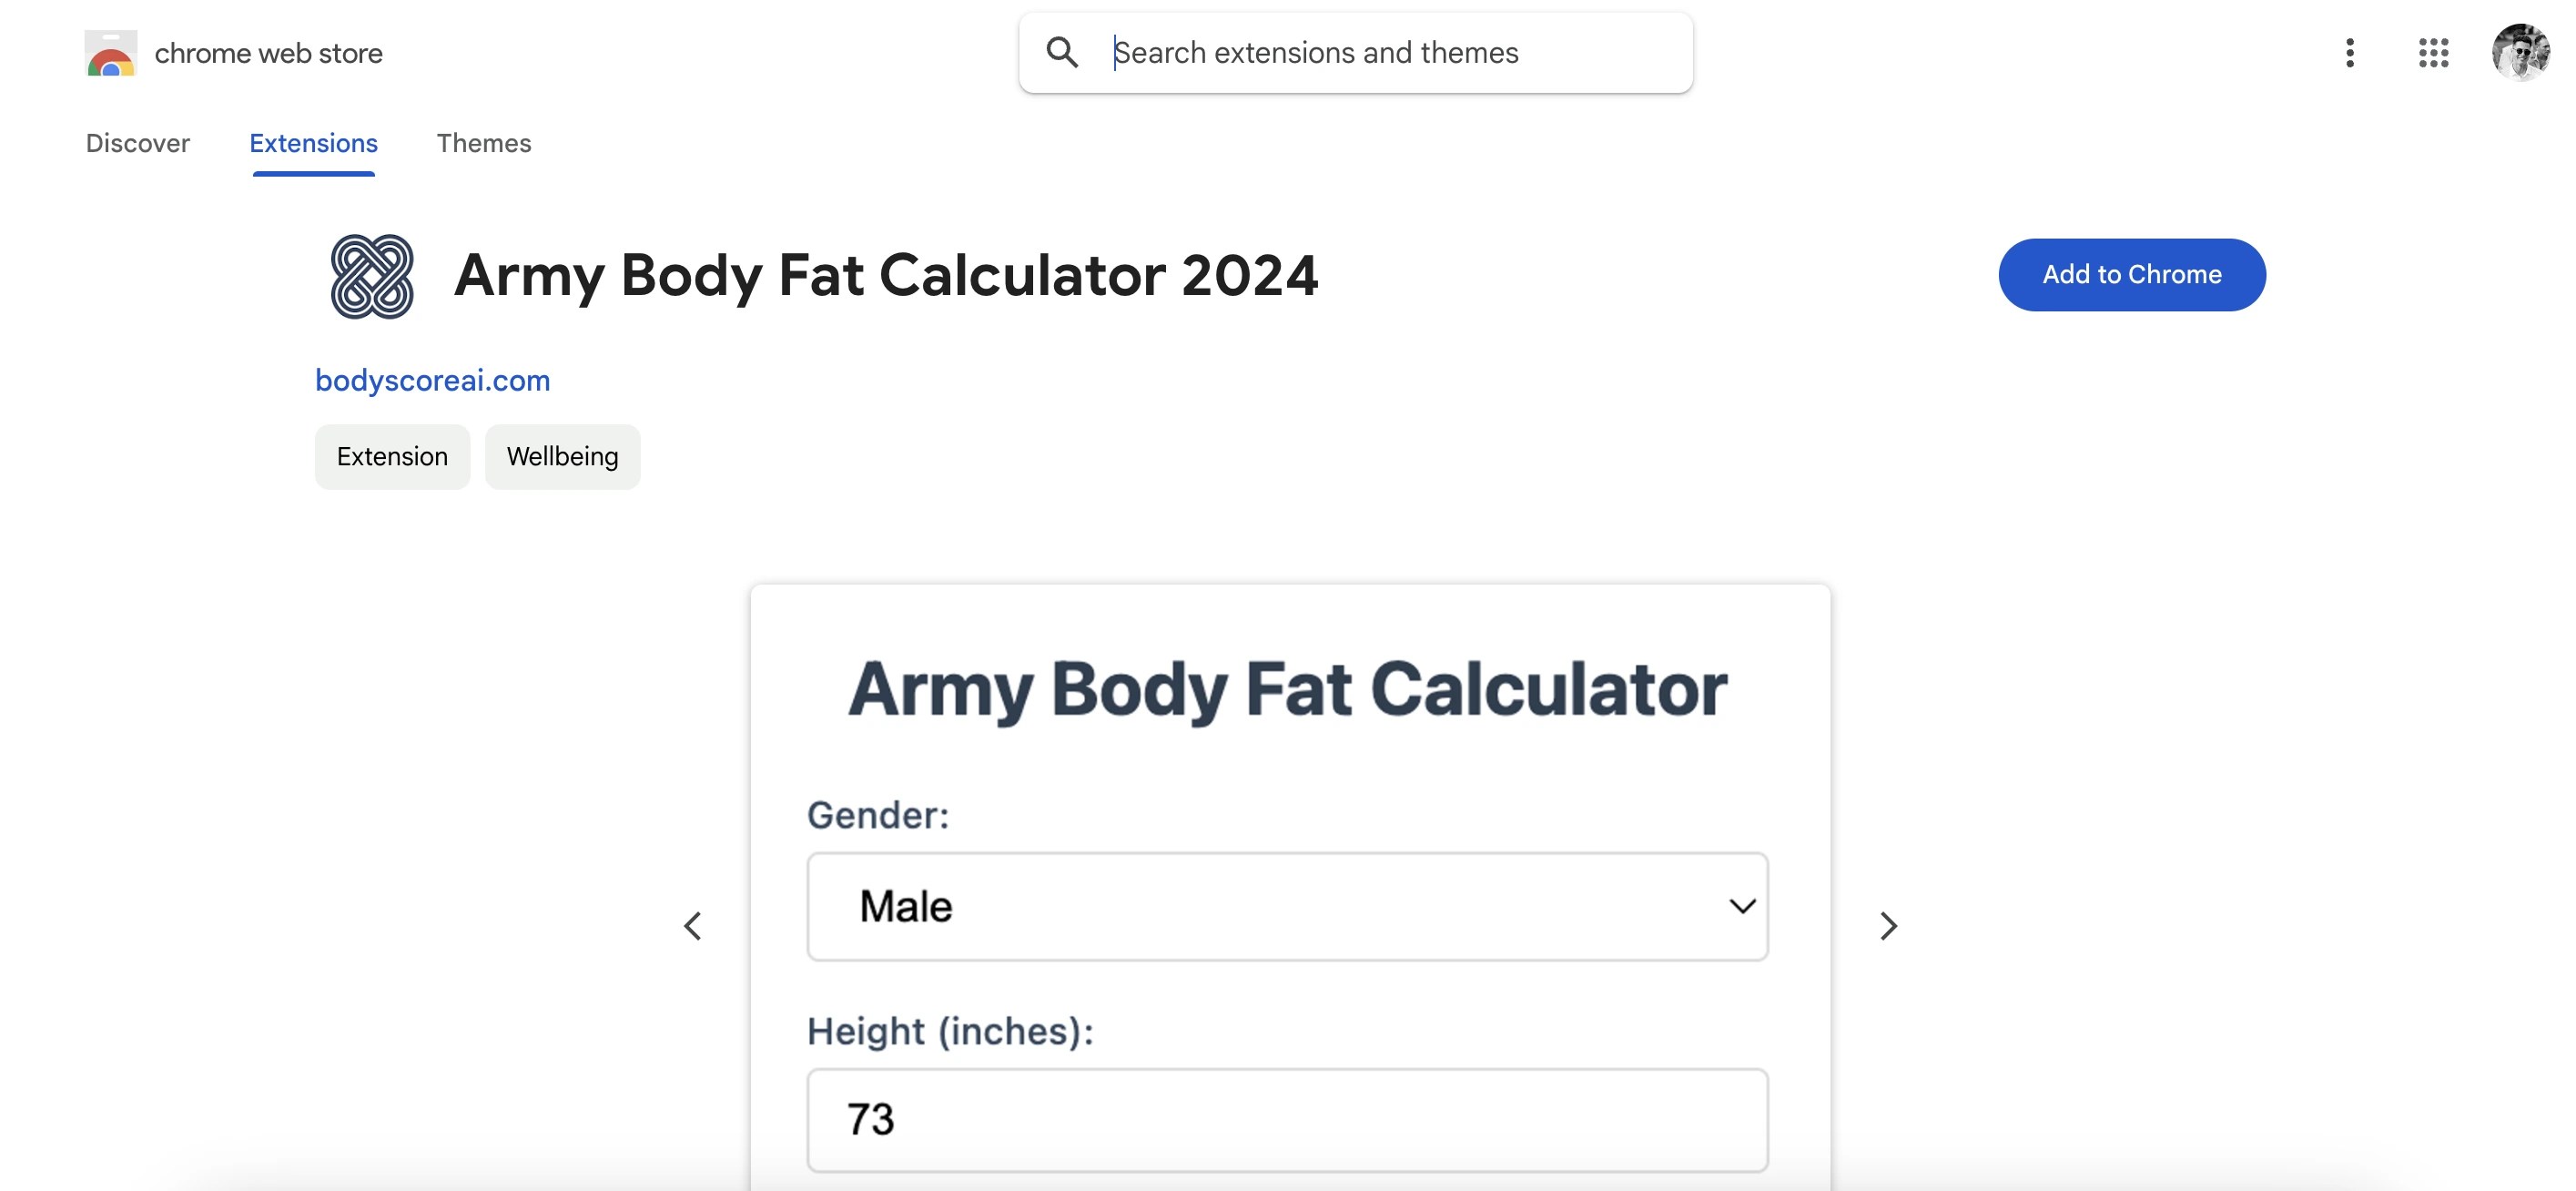Click the search magnifying glass icon
Screen dimensions: 2576x1191
1063,53
